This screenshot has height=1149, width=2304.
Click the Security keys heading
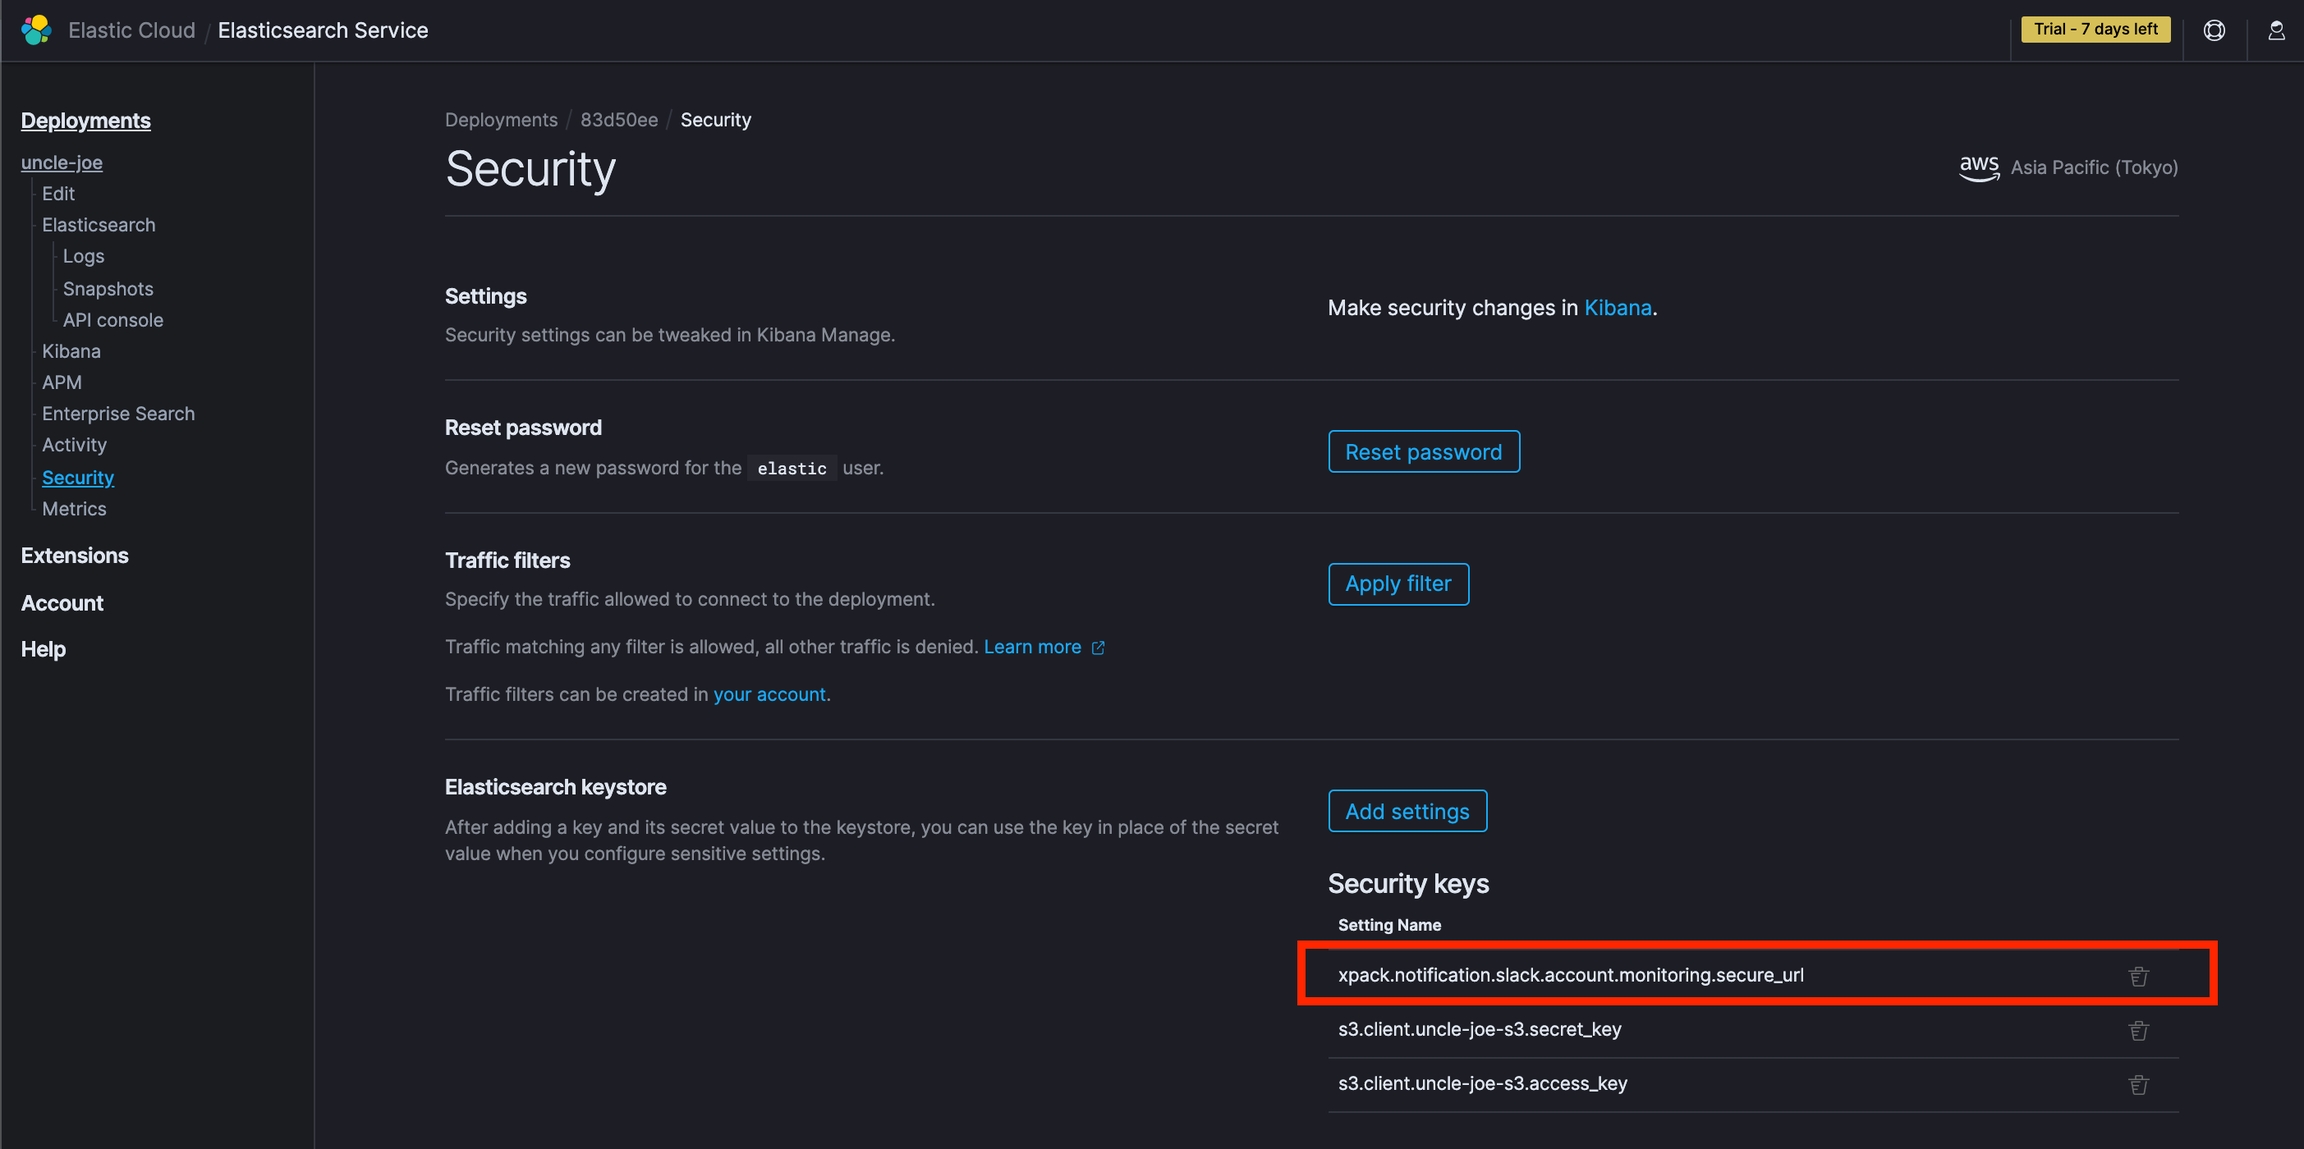coord(1408,884)
